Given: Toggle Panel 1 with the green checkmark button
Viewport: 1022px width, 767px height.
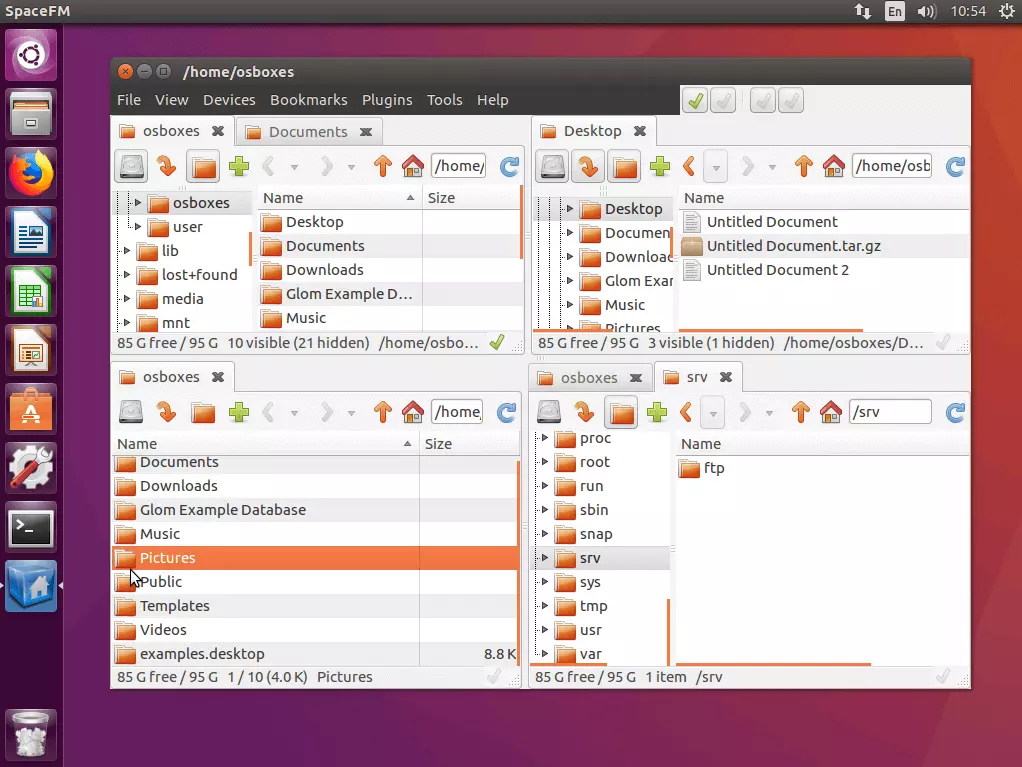Looking at the screenshot, I should pos(695,100).
